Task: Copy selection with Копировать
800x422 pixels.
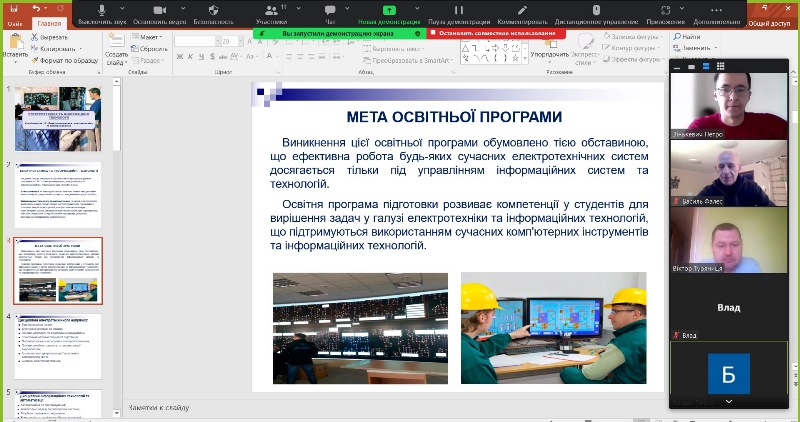Action: point(56,48)
